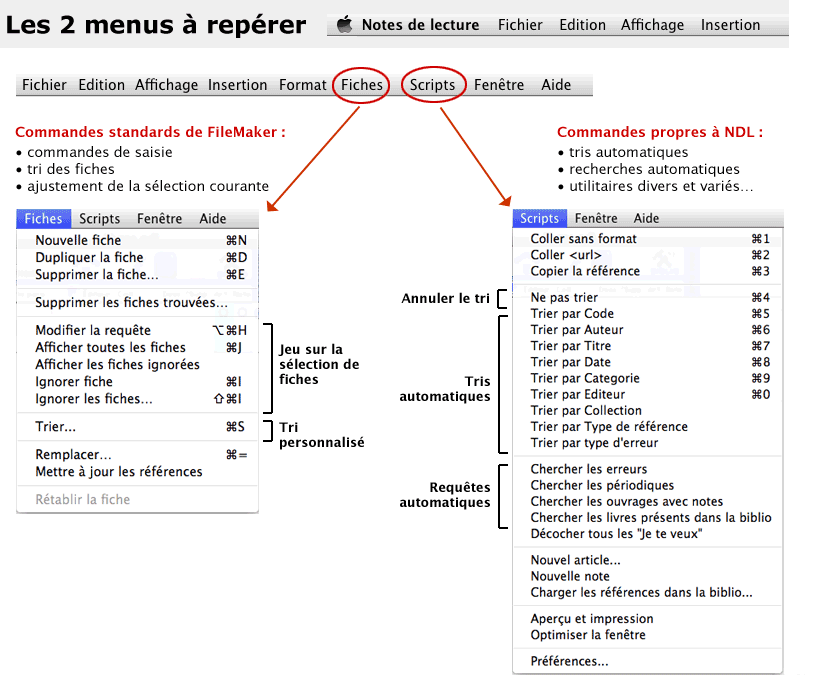Choose Aperçu et impression
This screenshot has height=675, width=817.
pyautogui.click(x=648, y=619)
